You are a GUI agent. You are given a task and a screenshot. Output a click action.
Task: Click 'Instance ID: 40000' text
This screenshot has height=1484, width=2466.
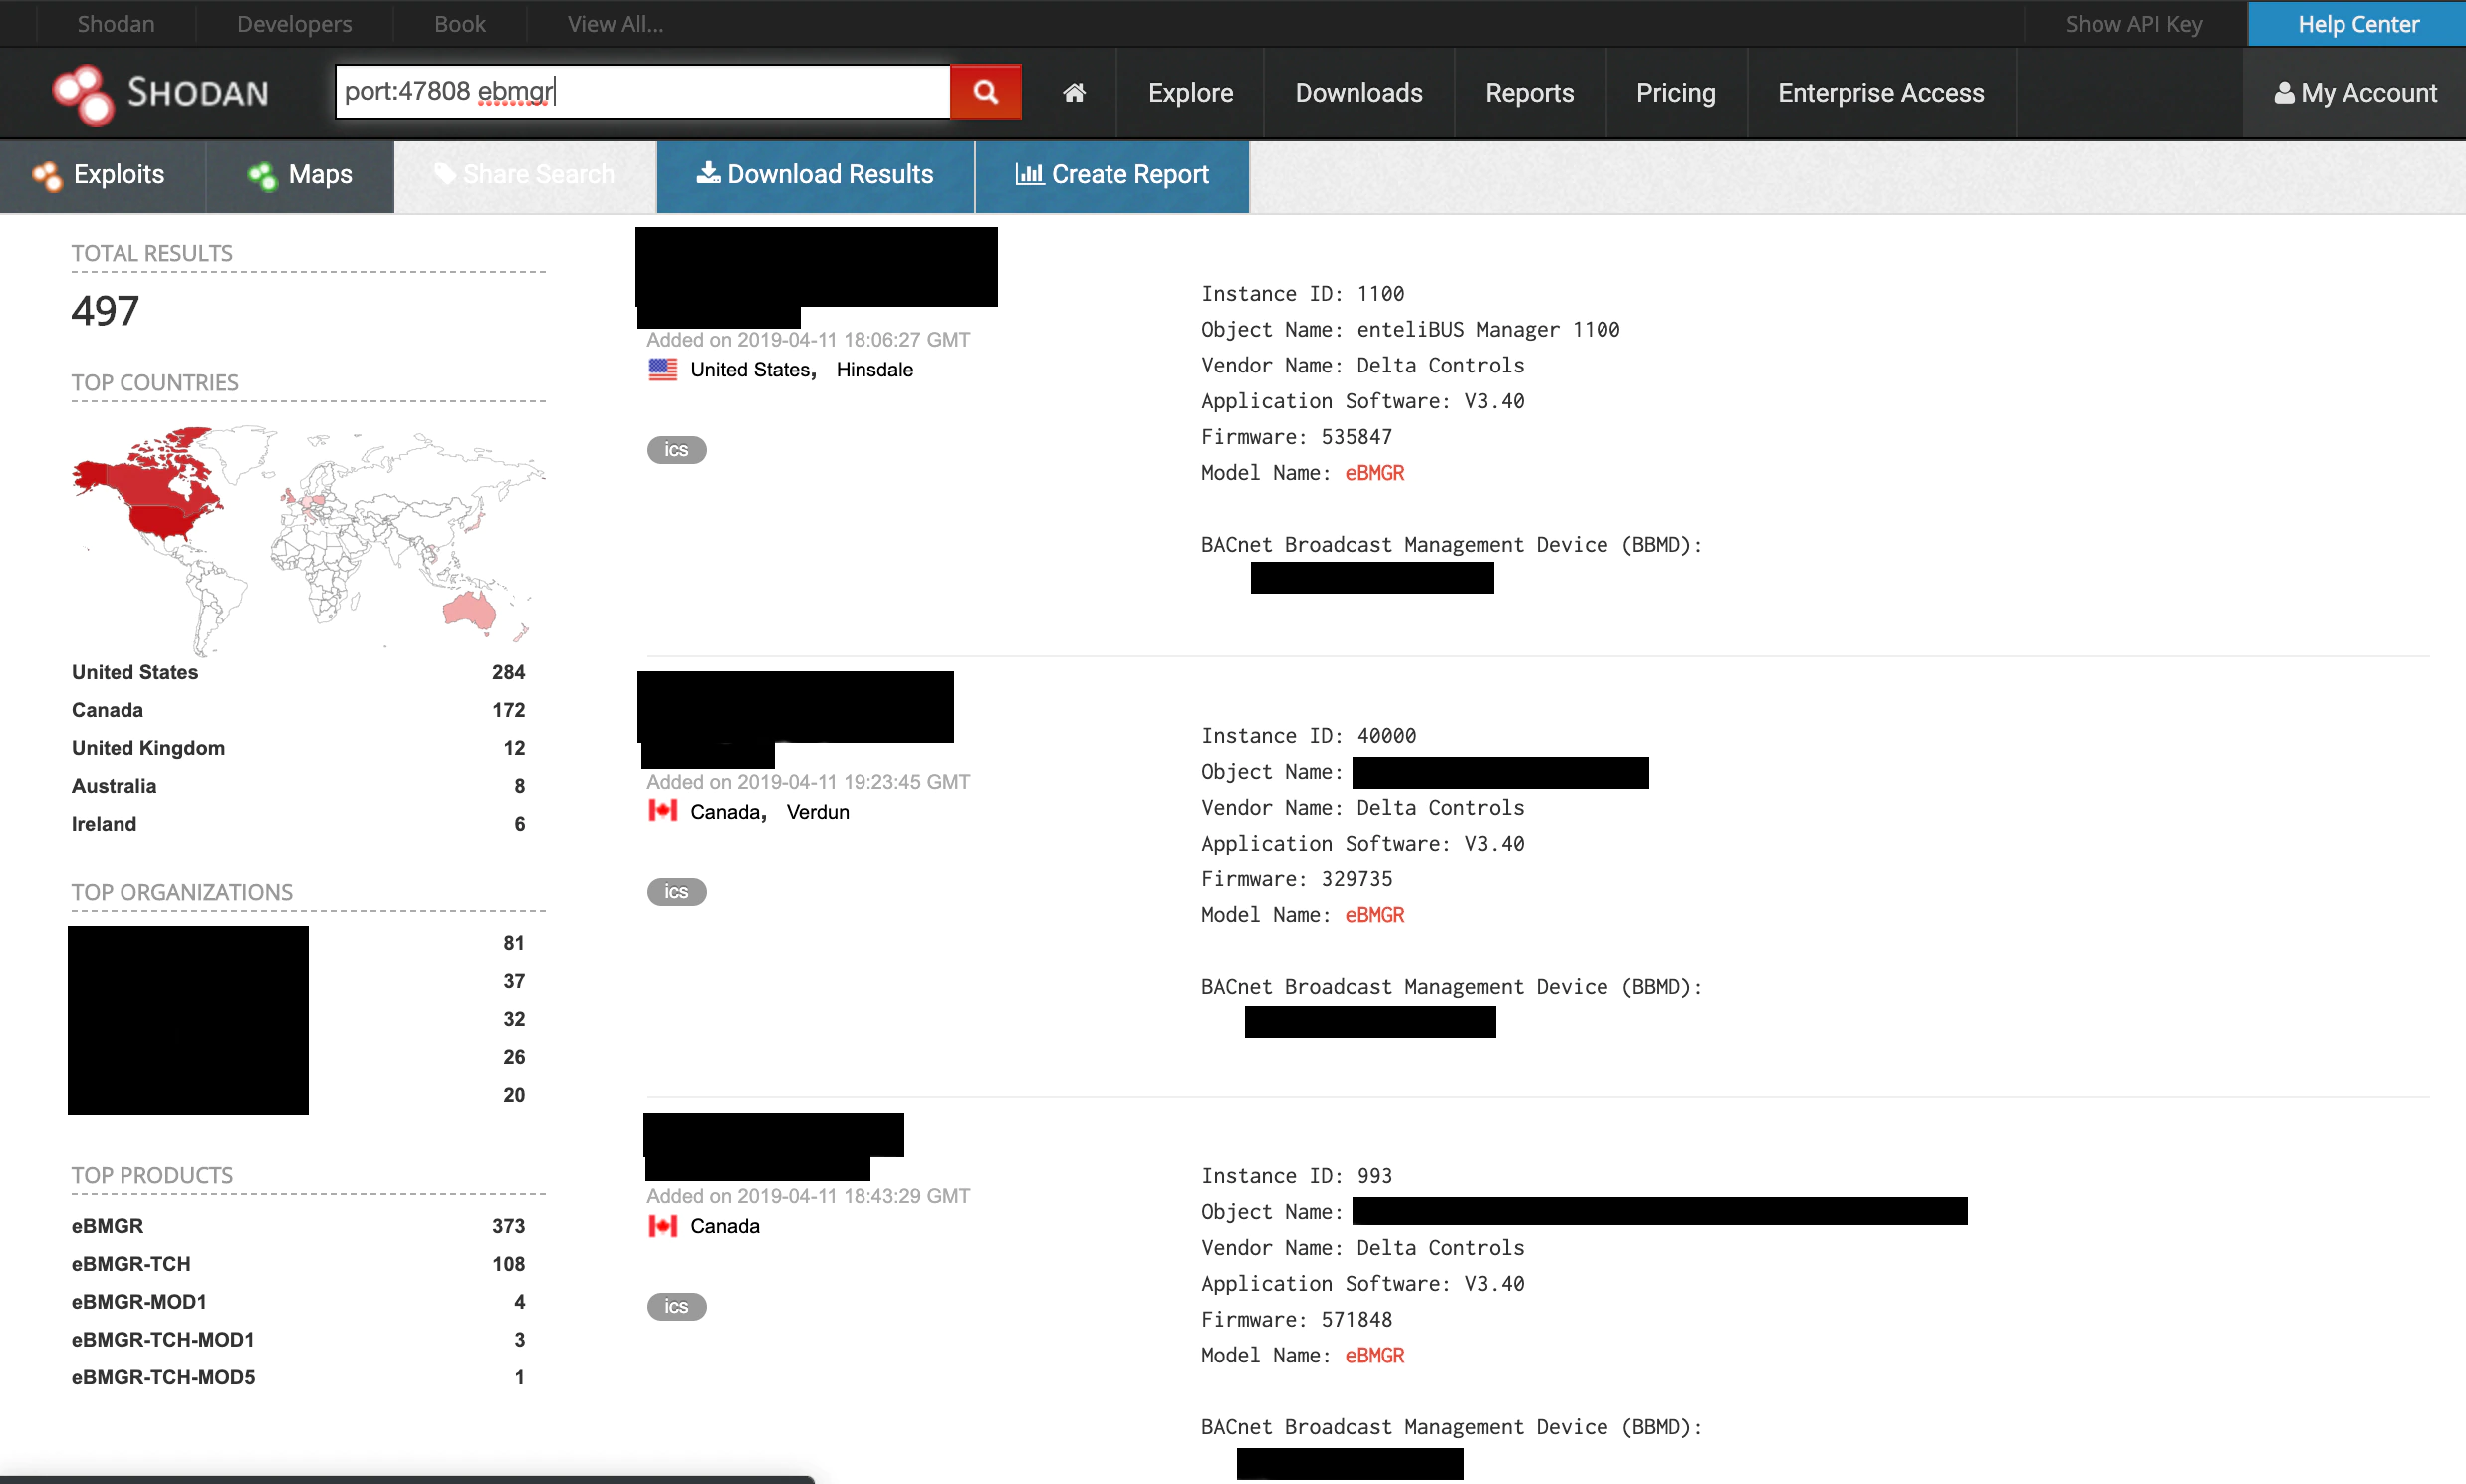click(x=1308, y=736)
